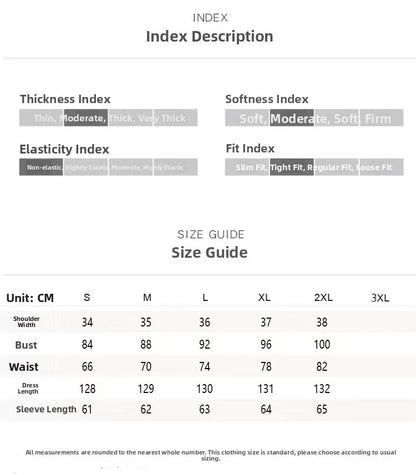
Task: Click the Index Description heading
Action: pyautogui.click(x=210, y=36)
